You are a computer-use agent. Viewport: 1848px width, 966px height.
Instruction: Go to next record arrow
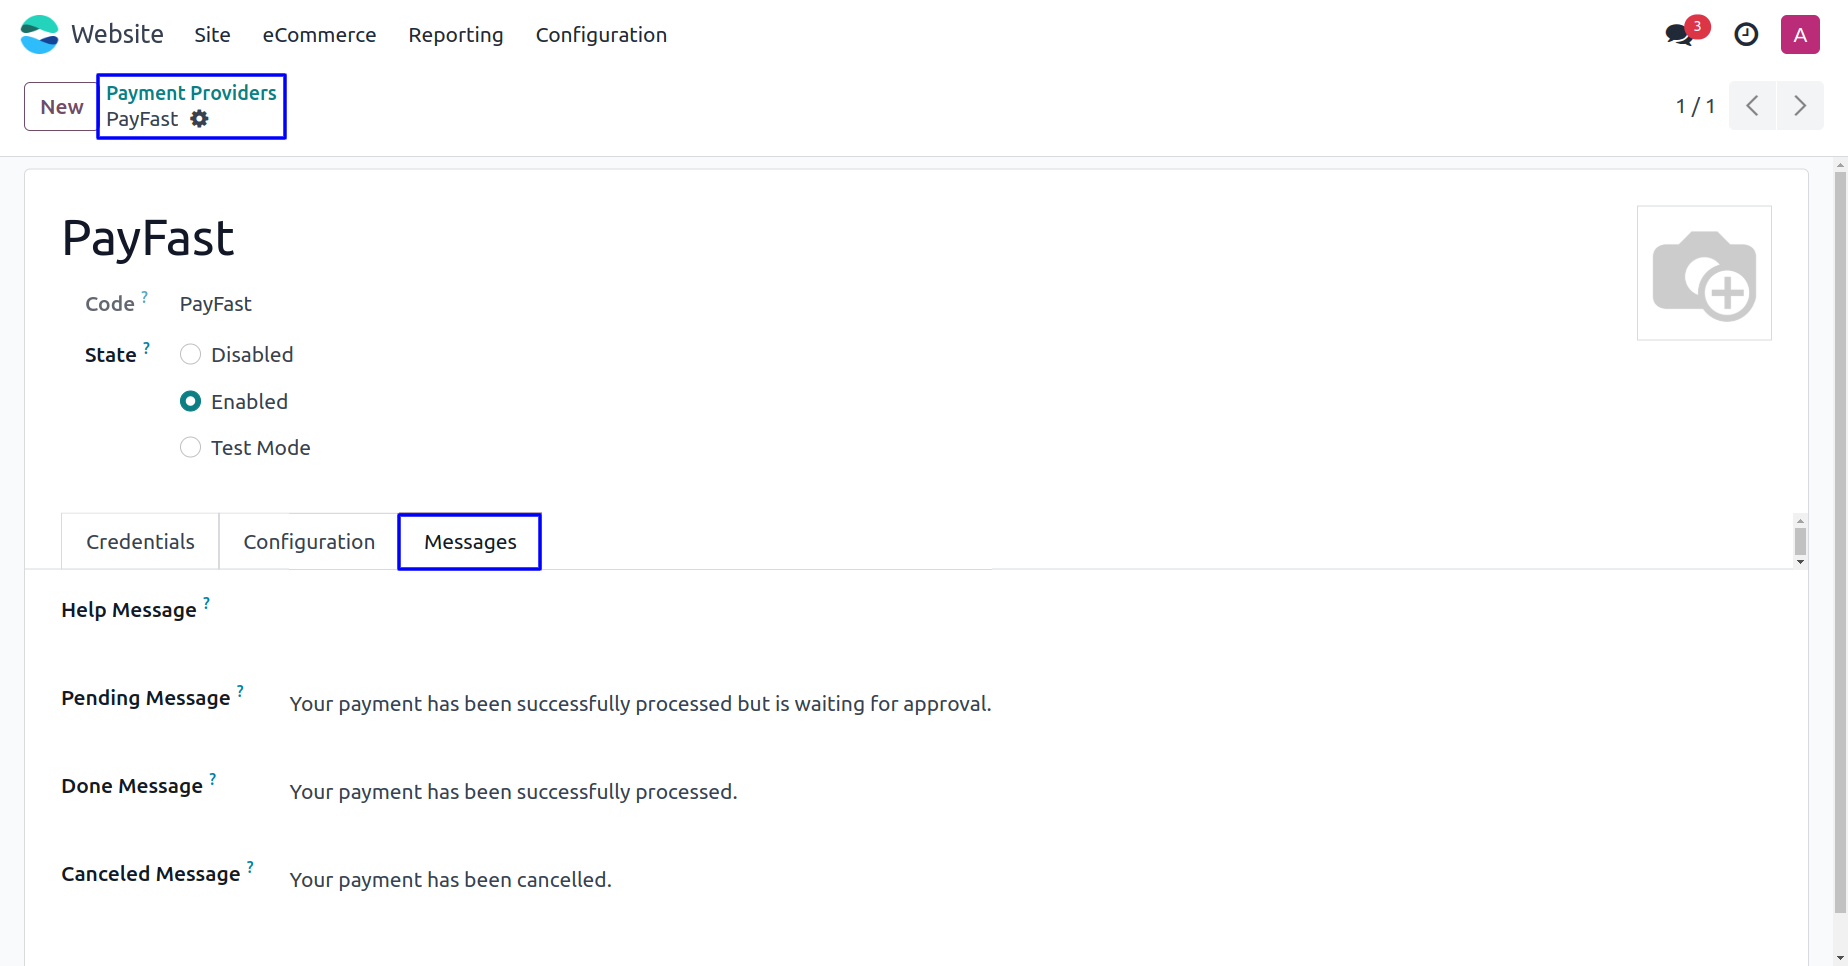1800,106
